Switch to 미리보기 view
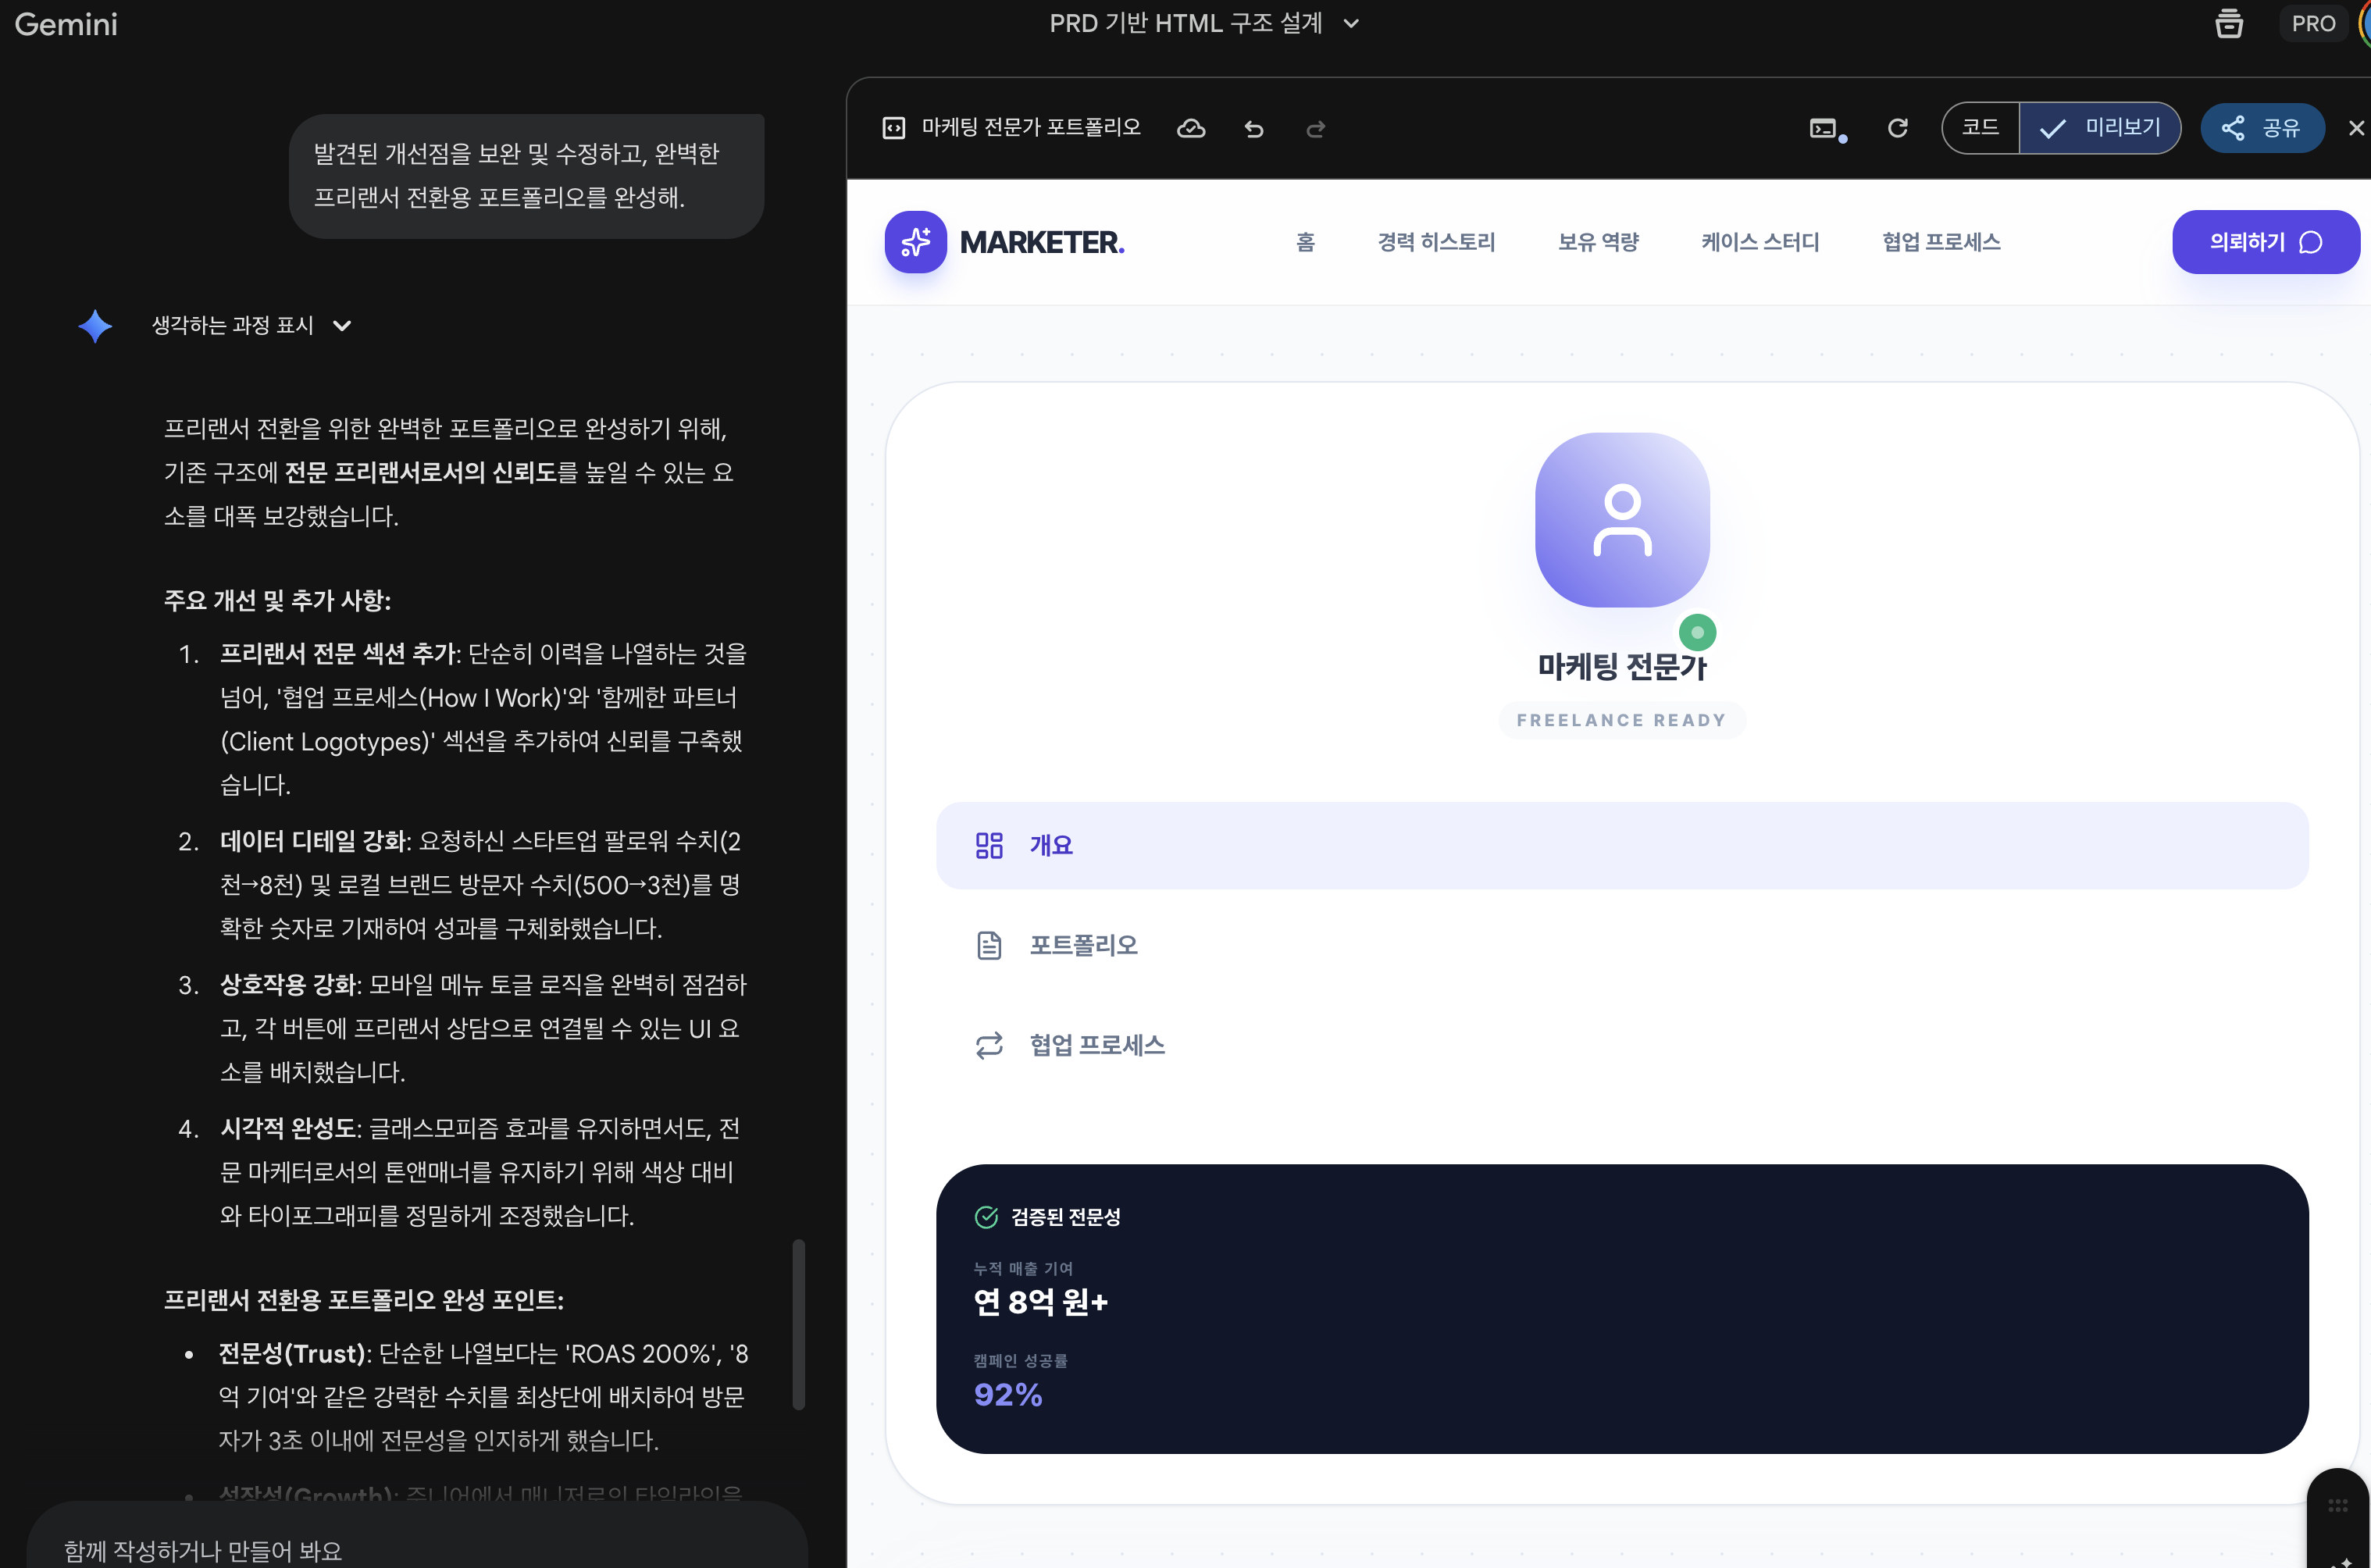This screenshot has width=2371, height=1568. (x=2100, y=128)
